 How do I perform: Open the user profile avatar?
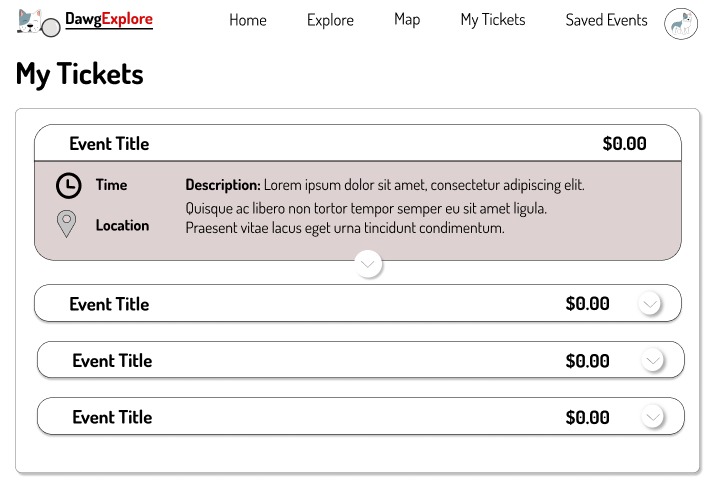click(680, 23)
